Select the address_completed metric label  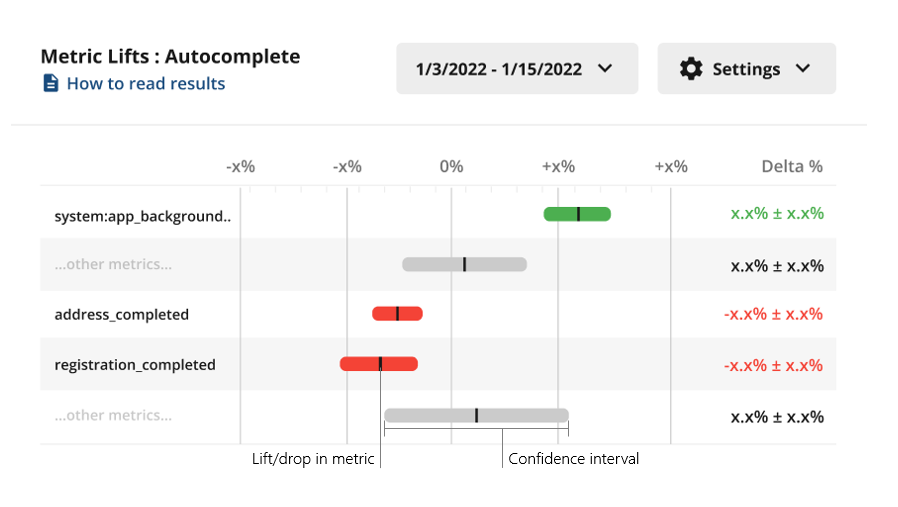coord(121,315)
